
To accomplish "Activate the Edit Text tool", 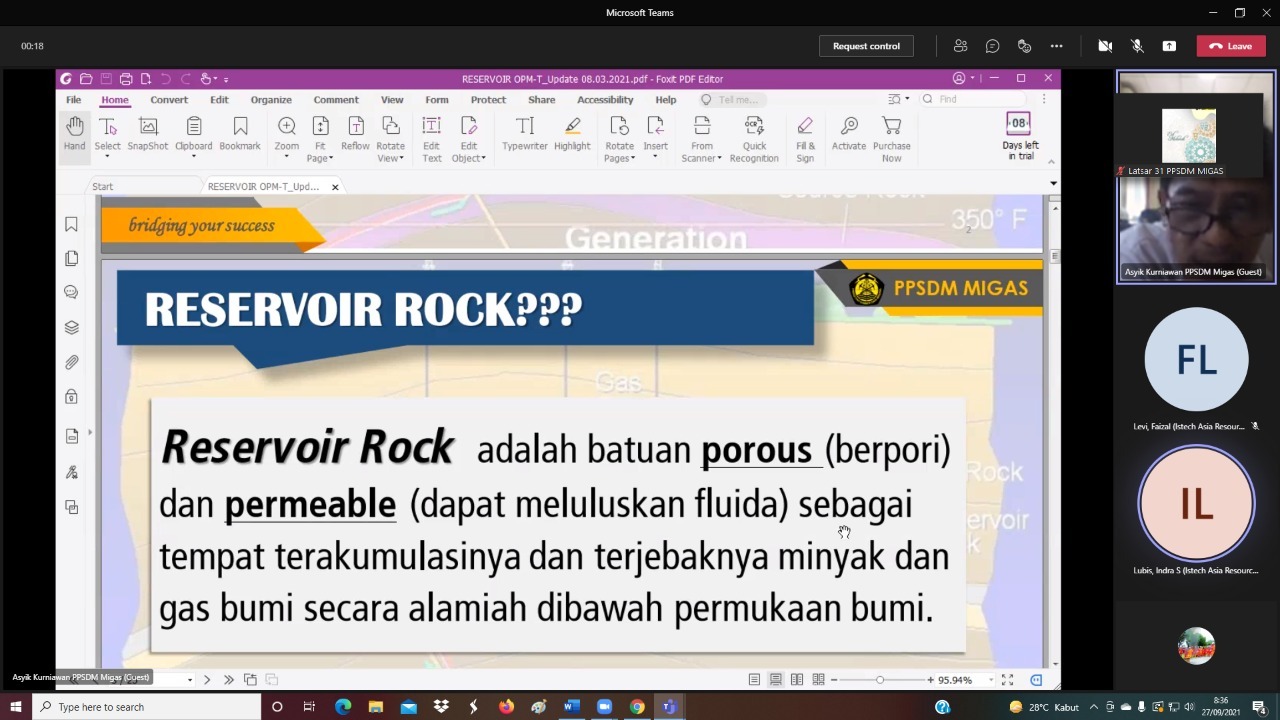I will pos(431,139).
